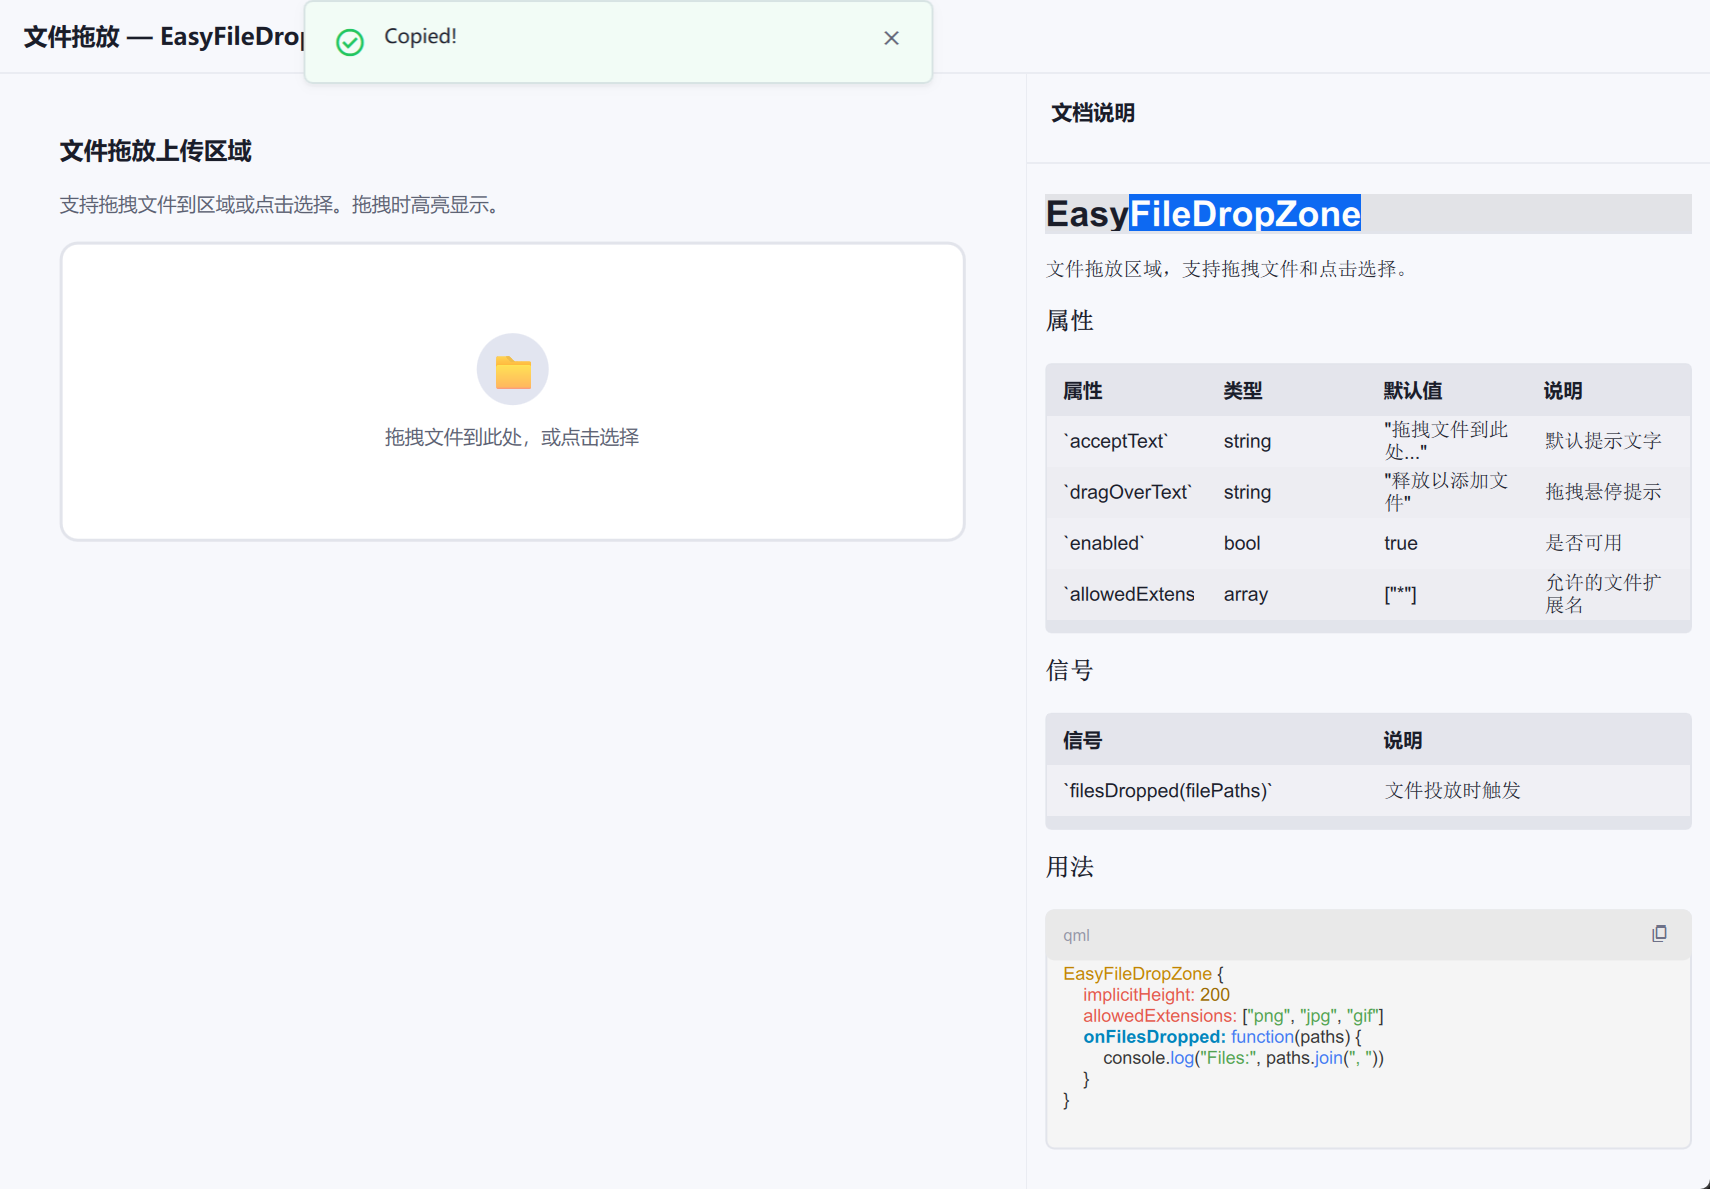Click the '允许的文件扩展名' description cell

pos(1603,594)
